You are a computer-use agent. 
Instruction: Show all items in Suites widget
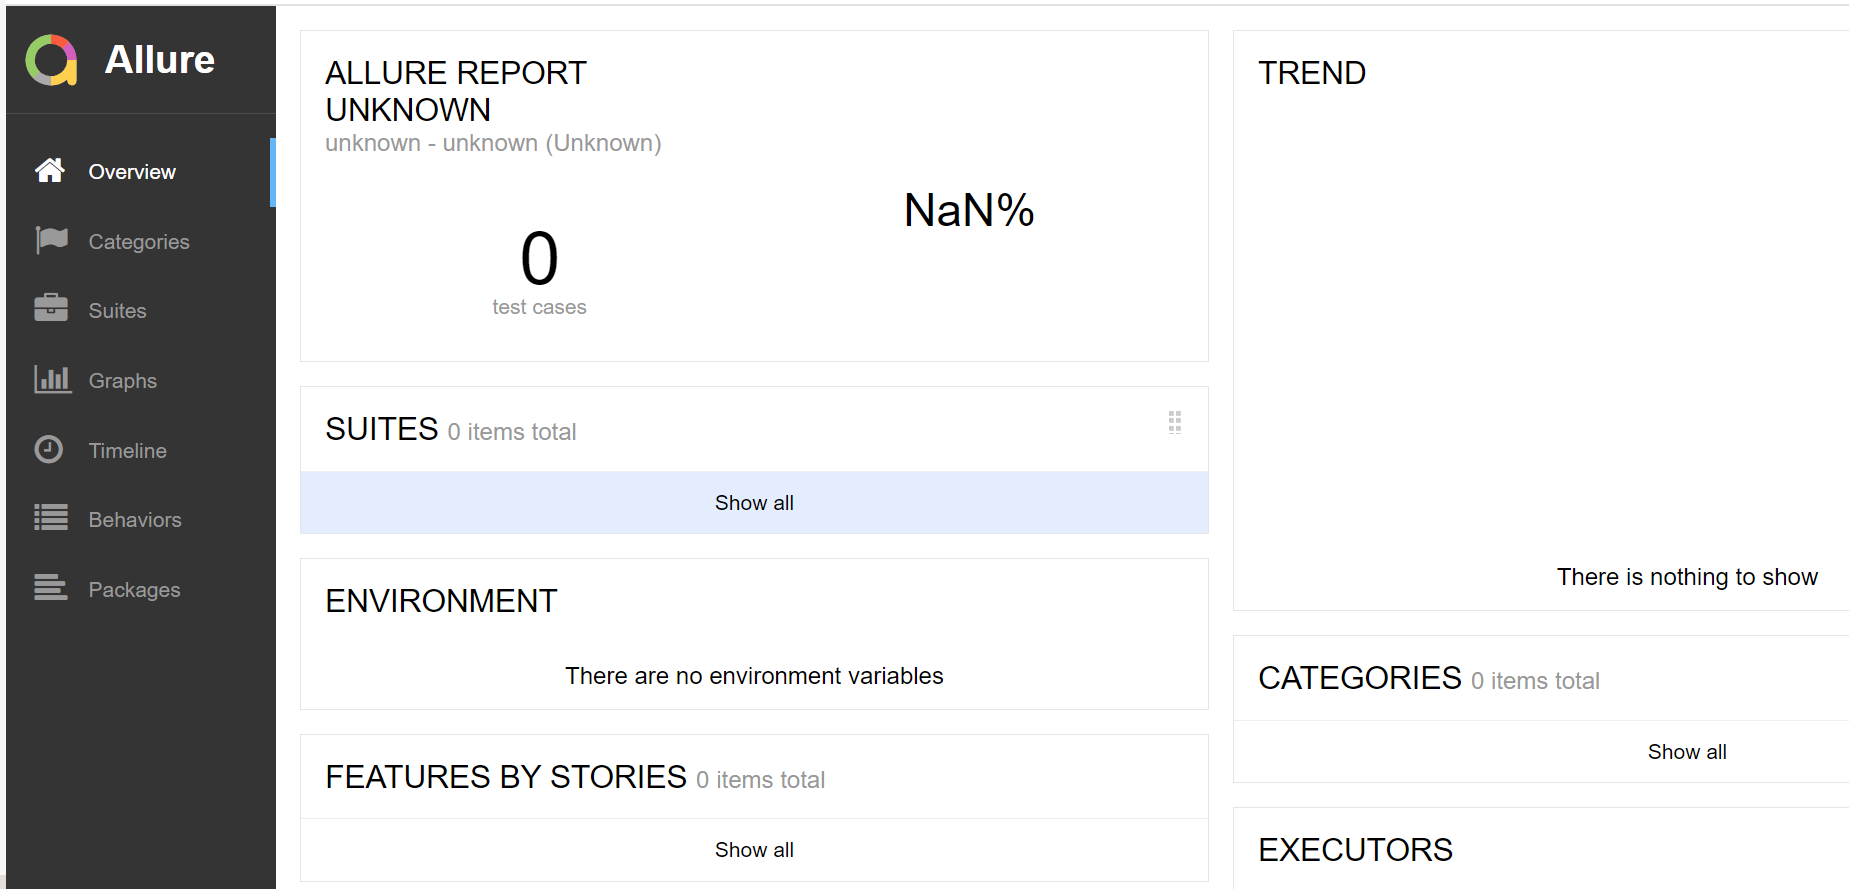point(754,503)
